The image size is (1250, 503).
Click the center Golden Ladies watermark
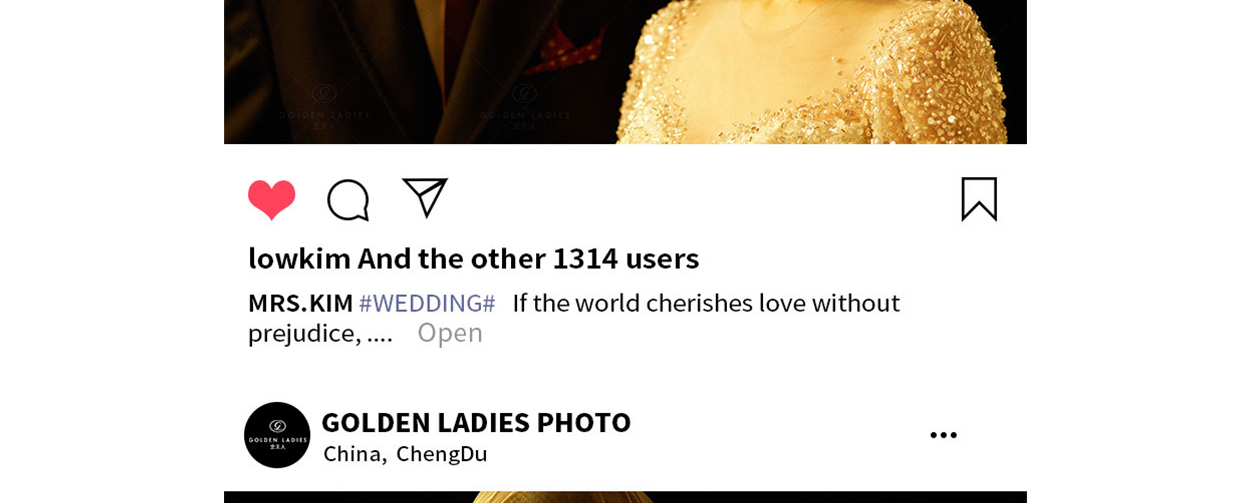pyautogui.click(x=524, y=107)
